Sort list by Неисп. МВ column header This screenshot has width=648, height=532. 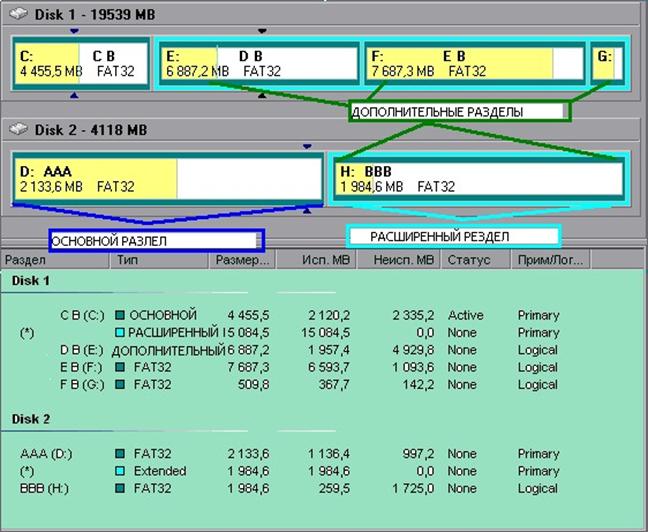click(x=398, y=260)
